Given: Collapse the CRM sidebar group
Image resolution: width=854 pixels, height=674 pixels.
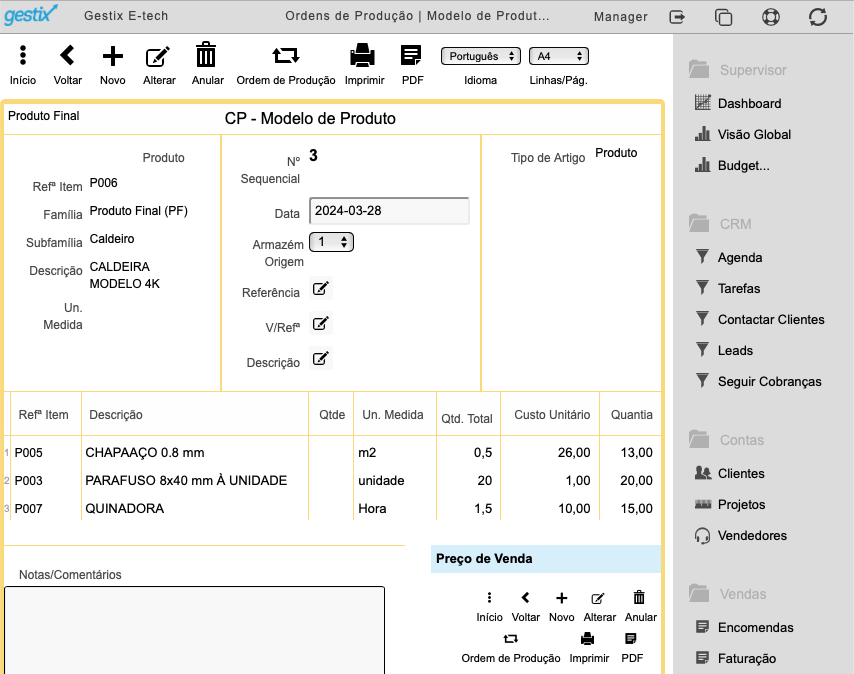Looking at the screenshot, I should point(720,224).
